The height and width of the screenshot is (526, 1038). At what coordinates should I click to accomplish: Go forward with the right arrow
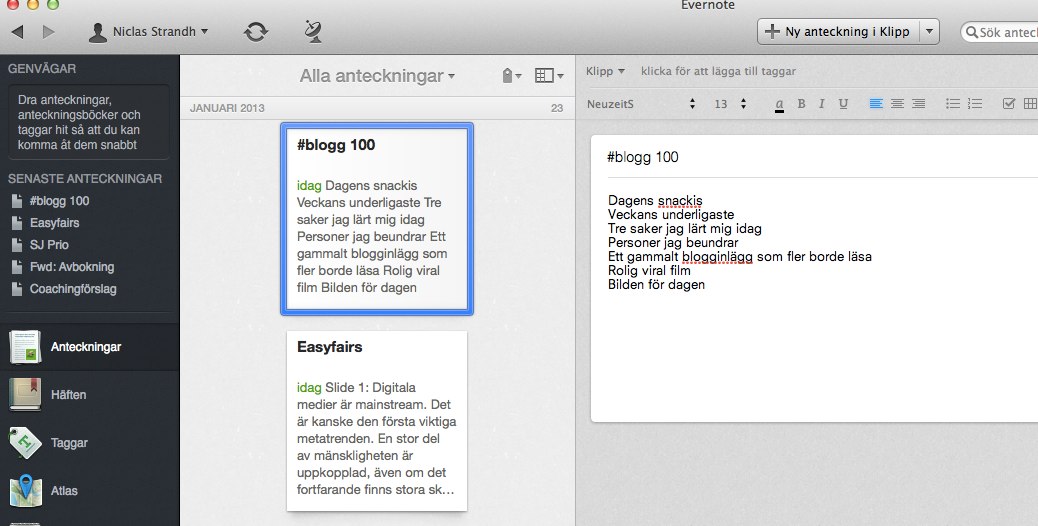(48, 31)
